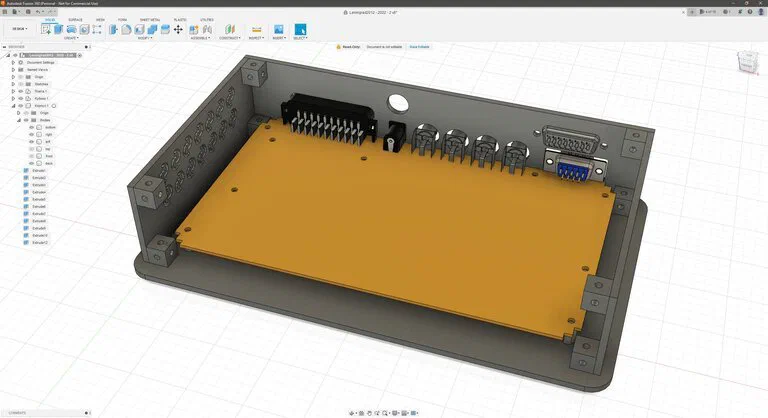Toggle visibility of the back body
Screen dimensions: 768x418
pyautogui.click(x=31, y=163)
